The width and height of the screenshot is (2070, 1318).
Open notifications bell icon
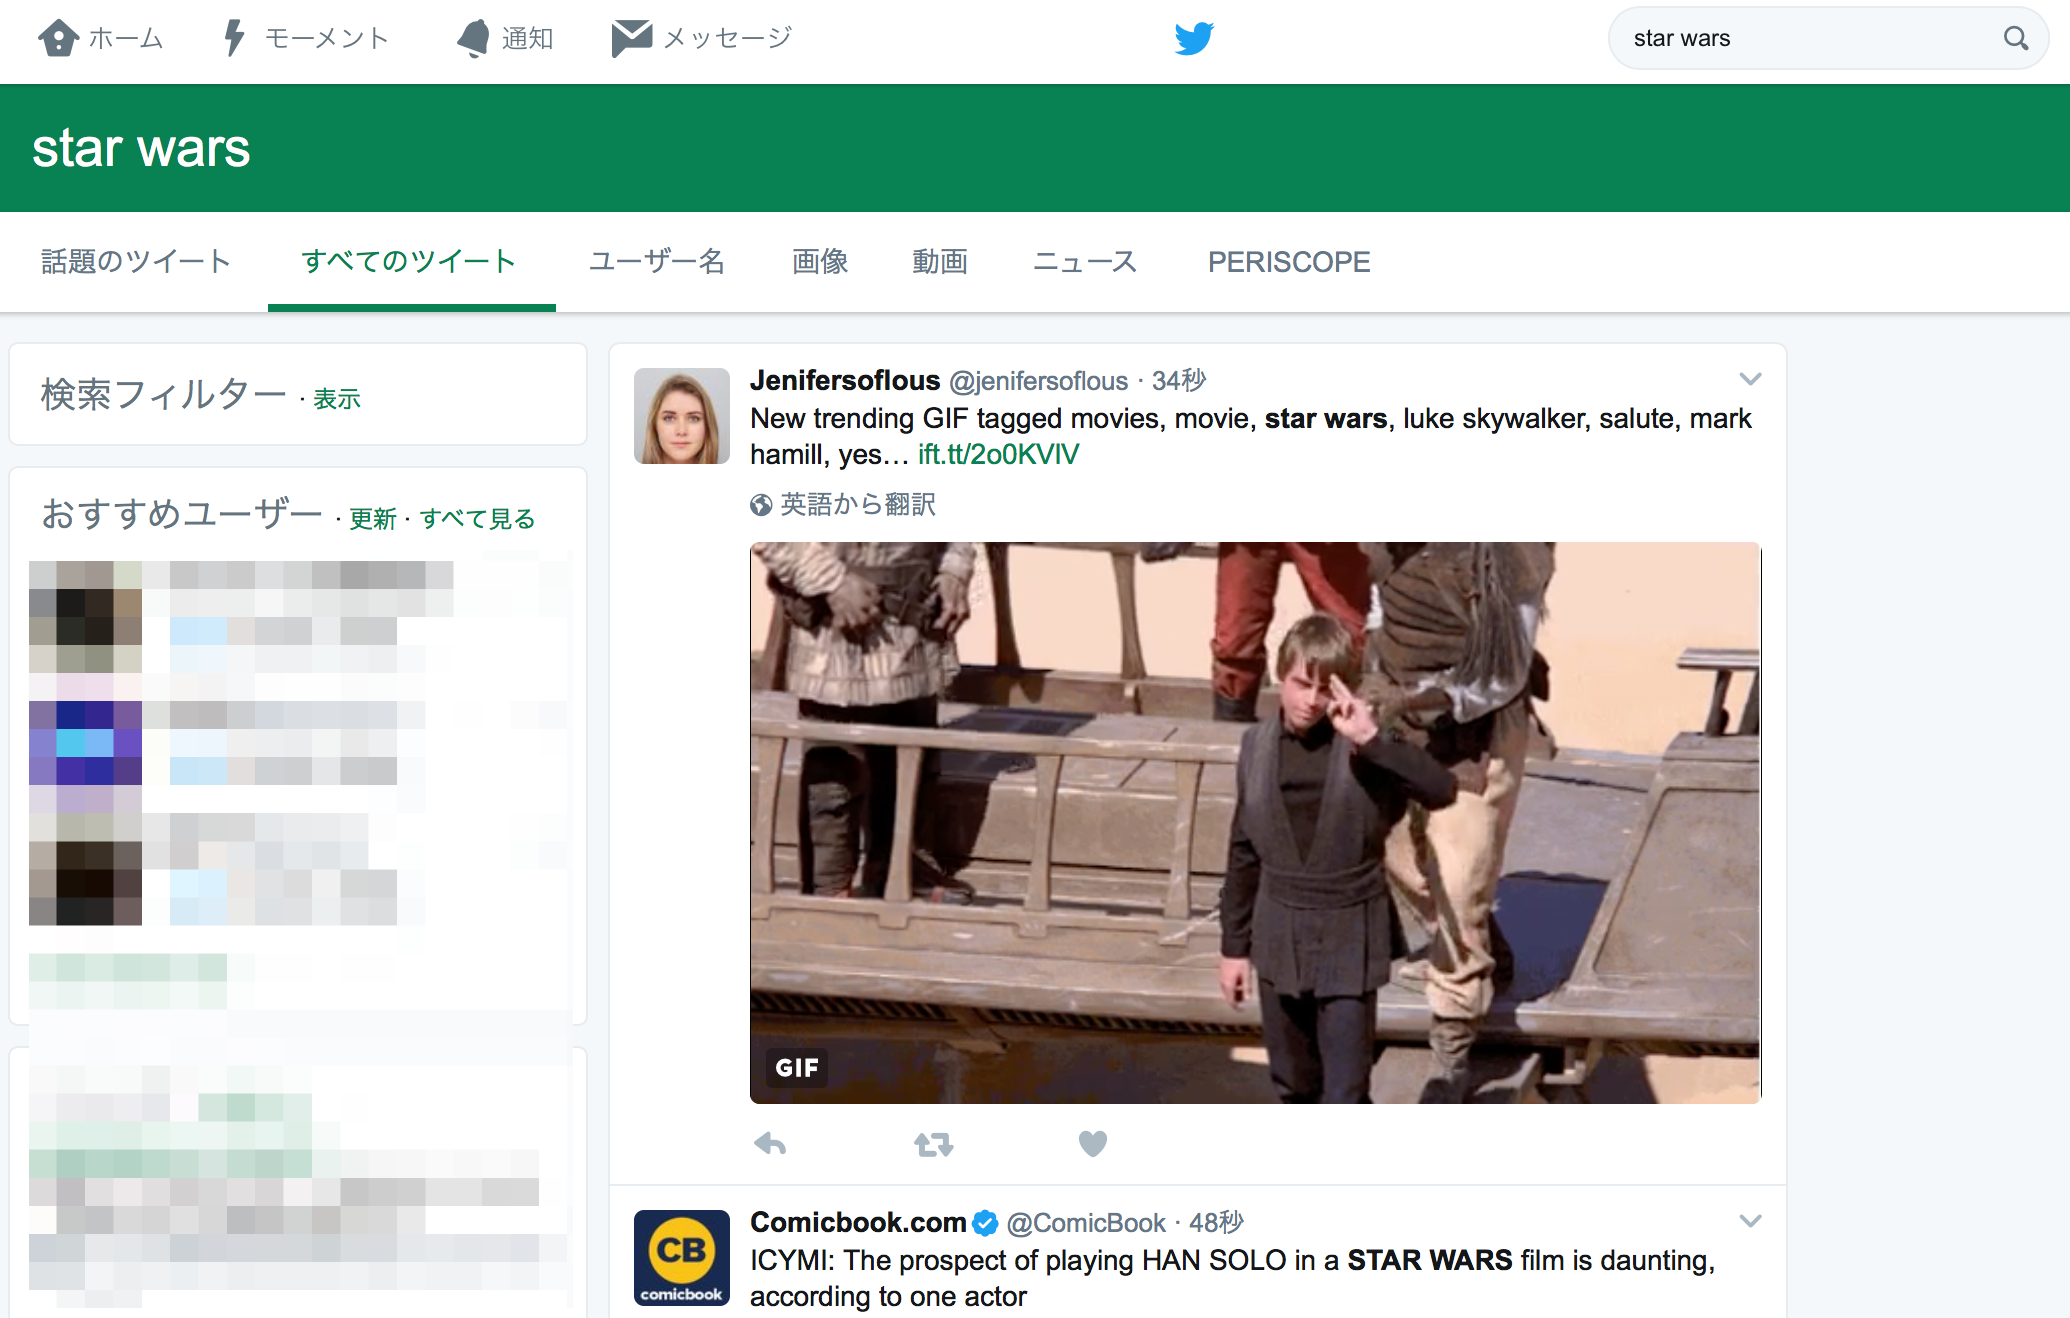pos(474,38)
